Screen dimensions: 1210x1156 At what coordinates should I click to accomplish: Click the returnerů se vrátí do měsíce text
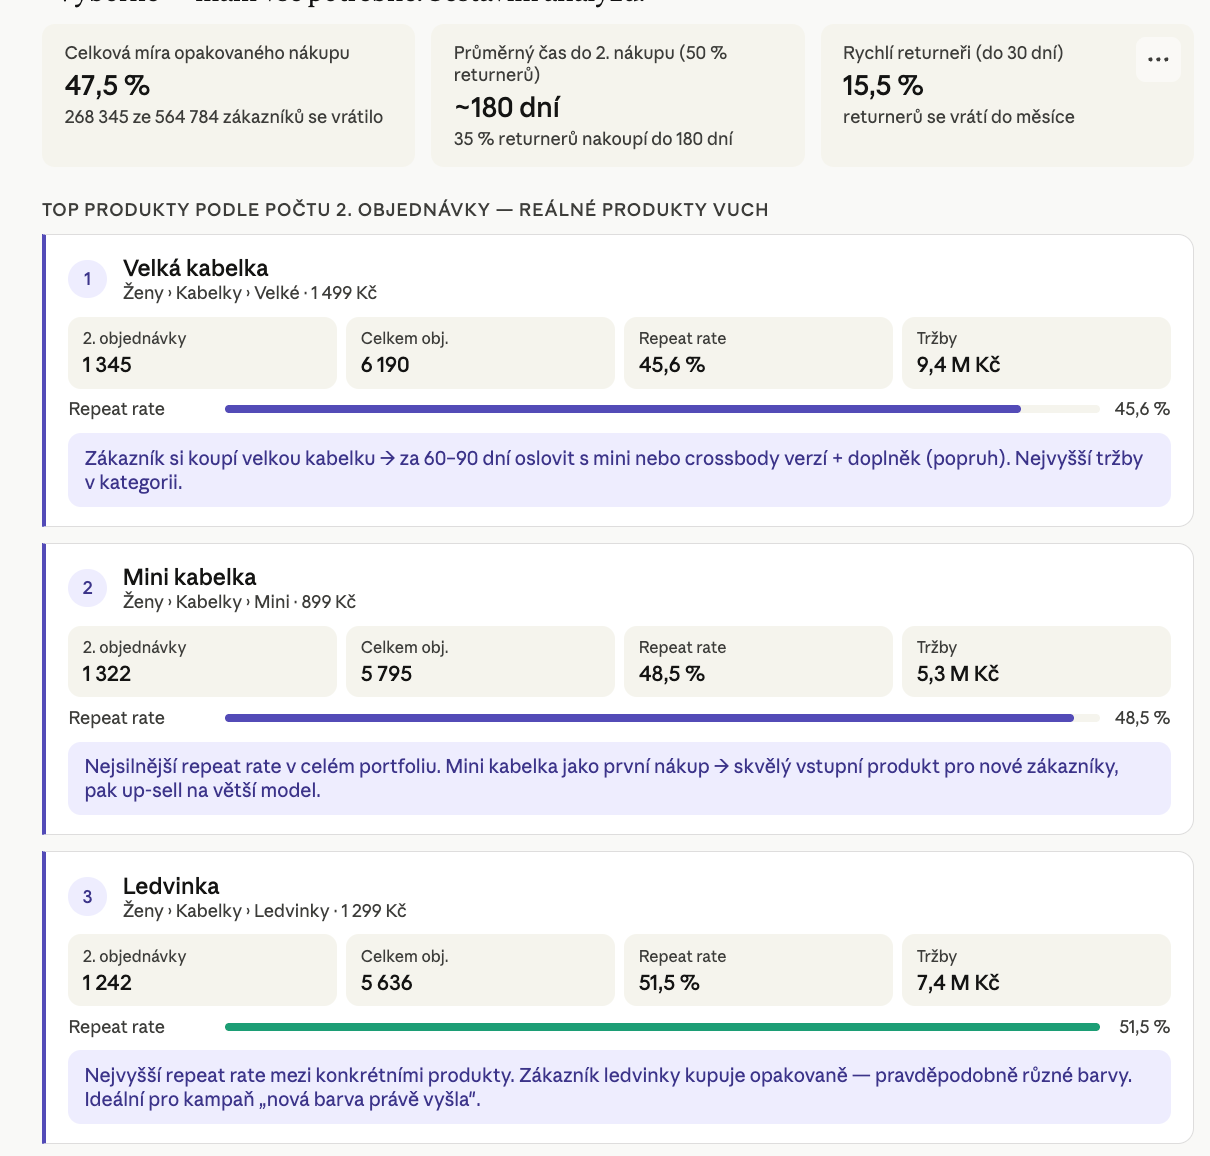point(959,117)
